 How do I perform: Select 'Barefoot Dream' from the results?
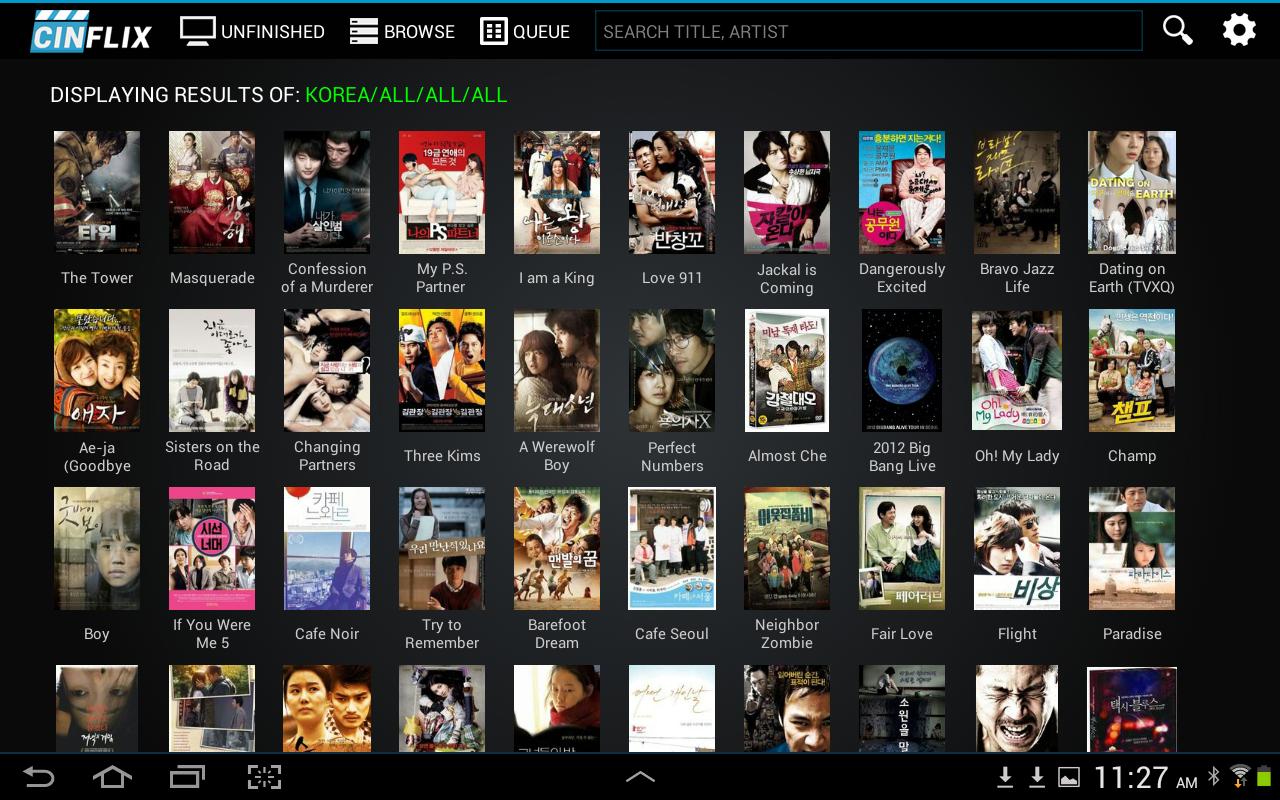557,548
